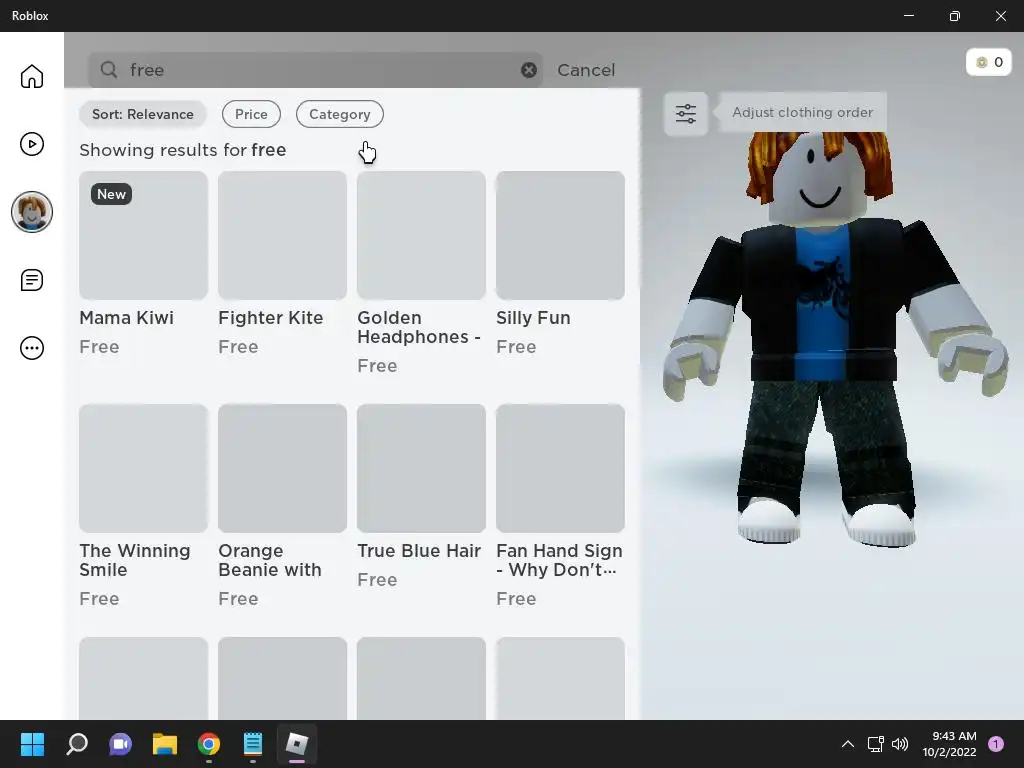Open the notification badge in tray
Viewport: 1024px width, 768px height.
click(996, 744)
